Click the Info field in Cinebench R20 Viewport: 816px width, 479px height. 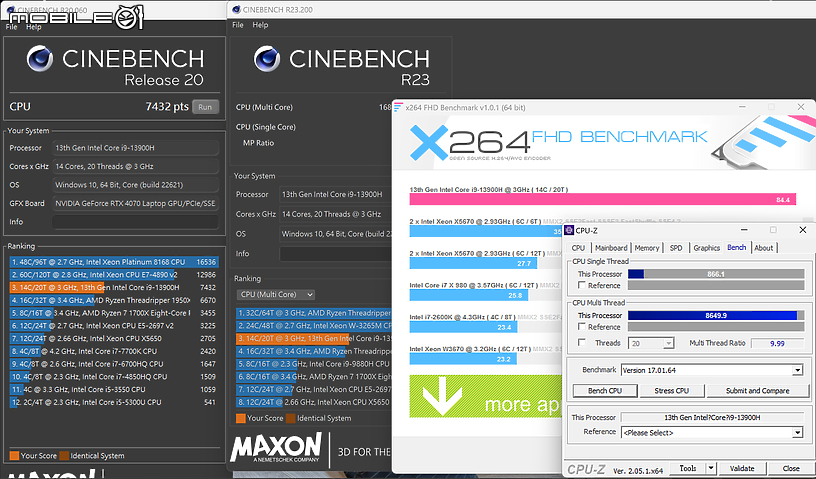[135, 222]
